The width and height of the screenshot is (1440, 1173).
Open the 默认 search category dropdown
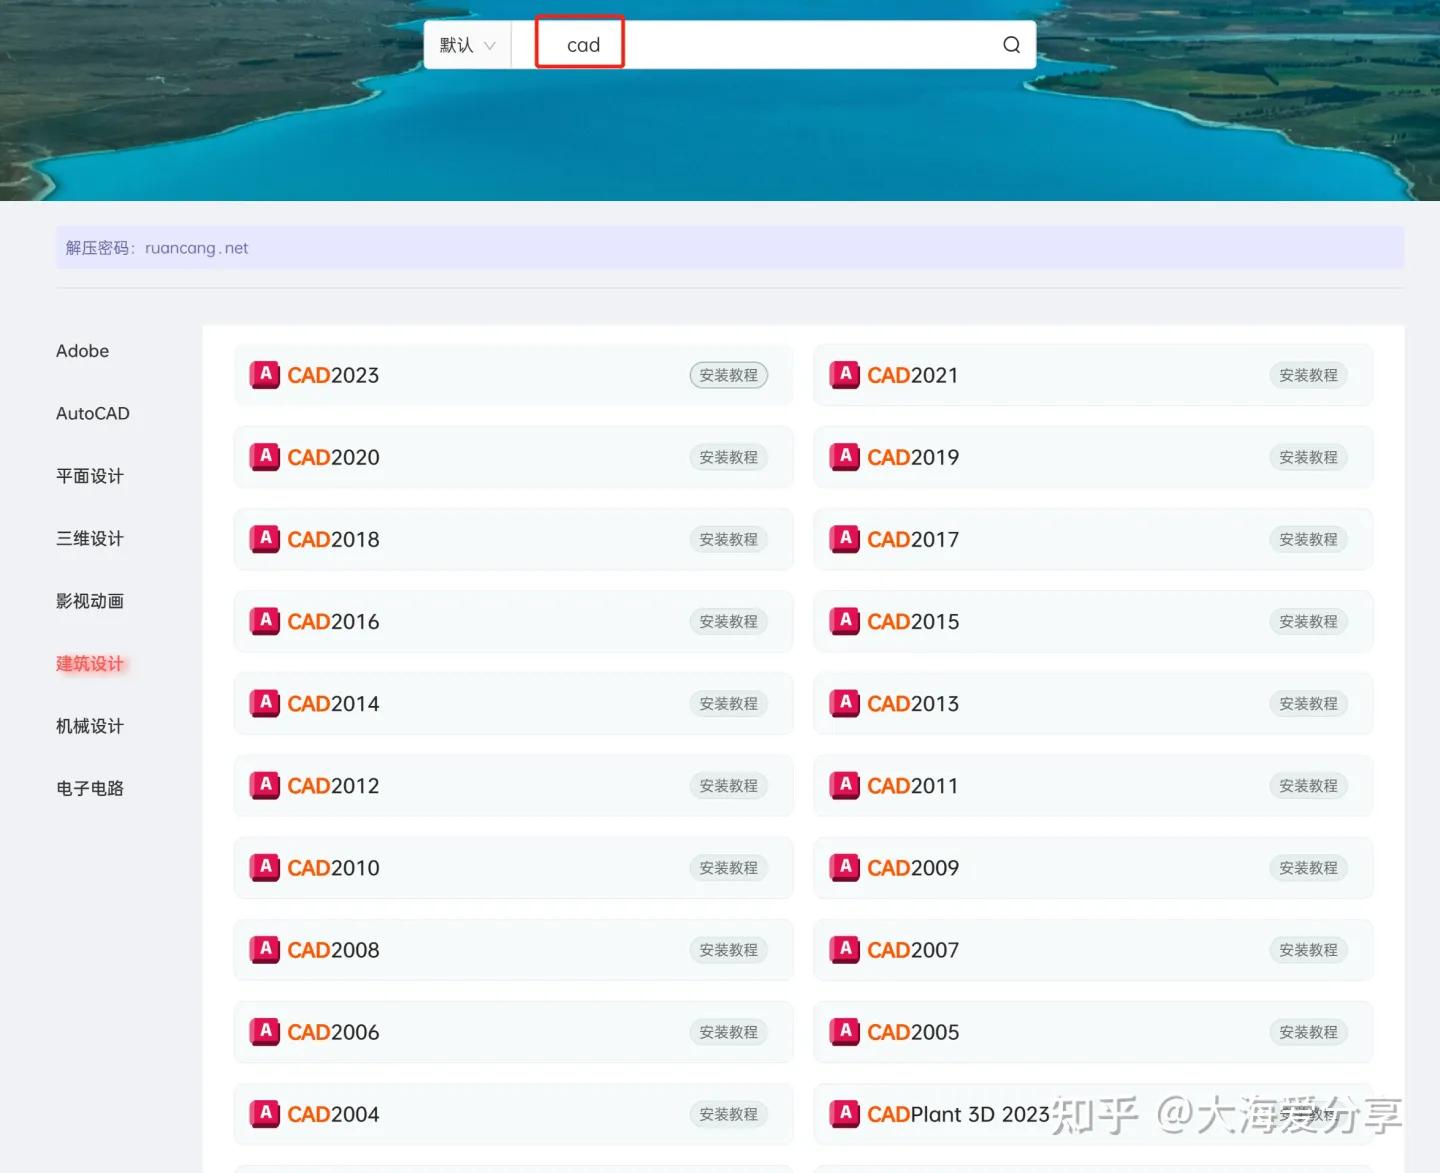(466, 44)
